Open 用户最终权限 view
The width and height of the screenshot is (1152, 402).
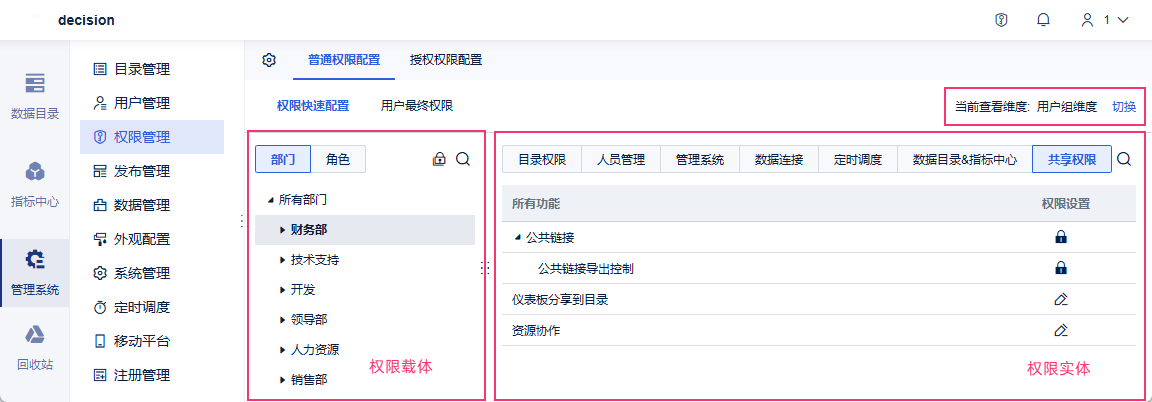click(x=417, y=105)
